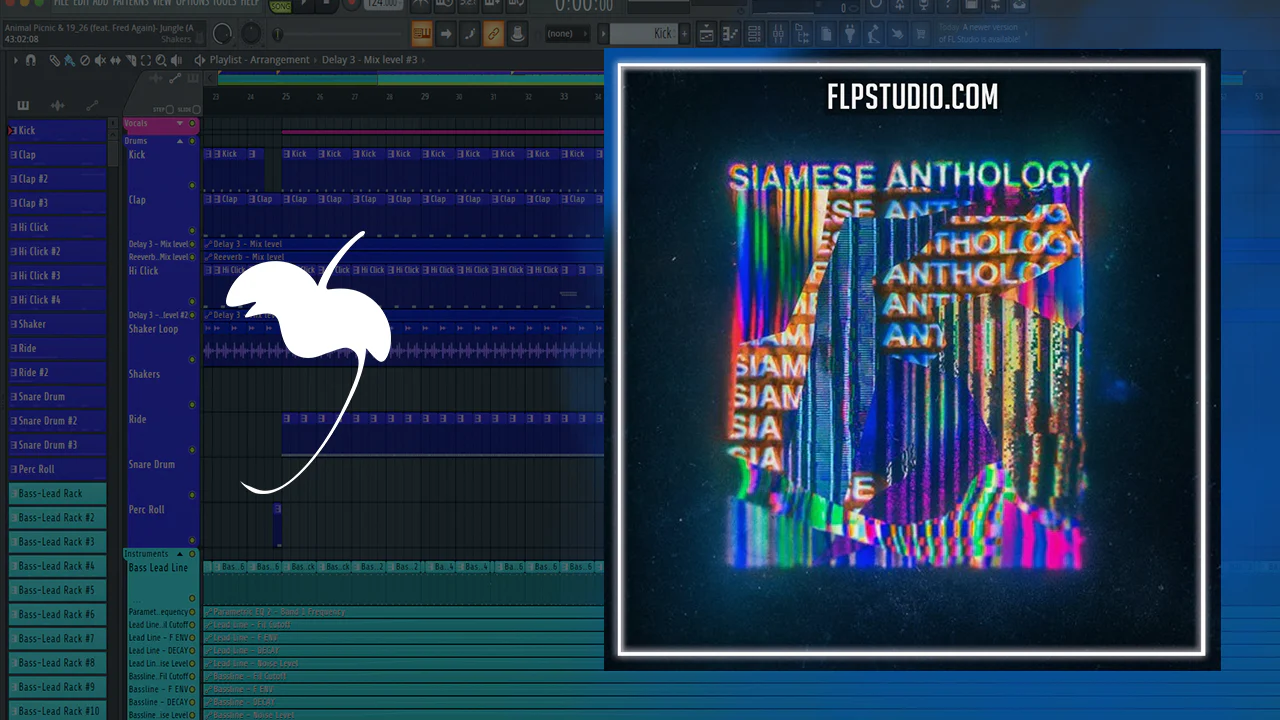Image resolution: width=1280 pixels, height=720 pixels.
Task: Collapse the Drums track group
Action: click(180, 141)
